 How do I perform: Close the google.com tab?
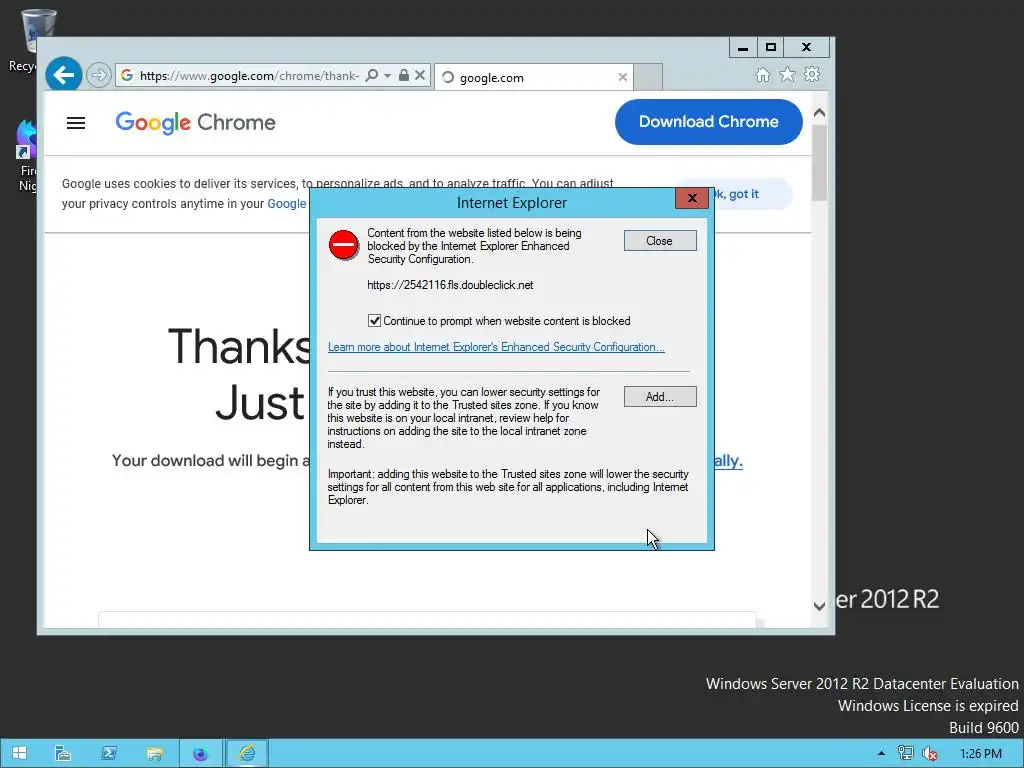622,77
